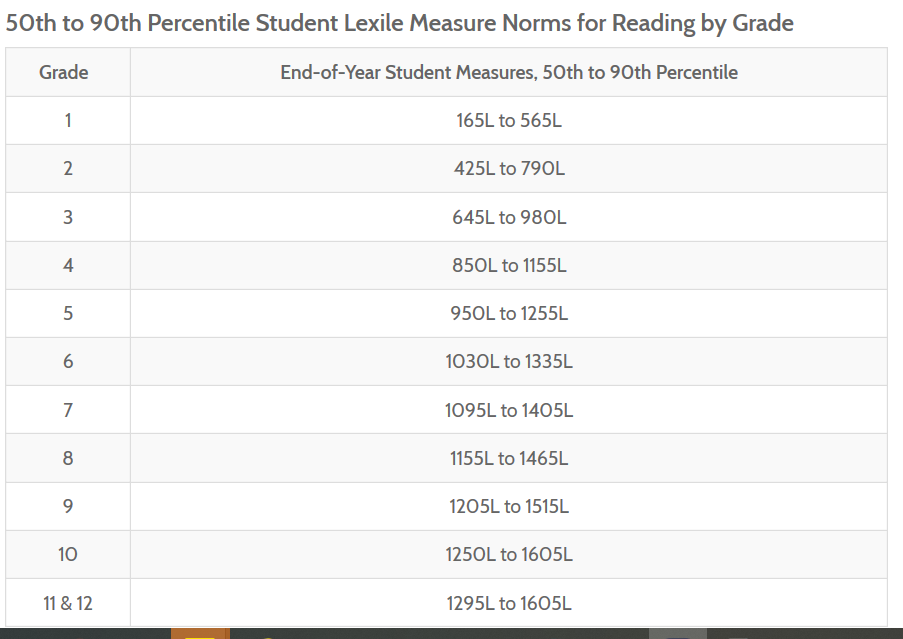903x639 pixels.
Task: Click the 645L to 980L value
Action: click(x=509, y=217)
